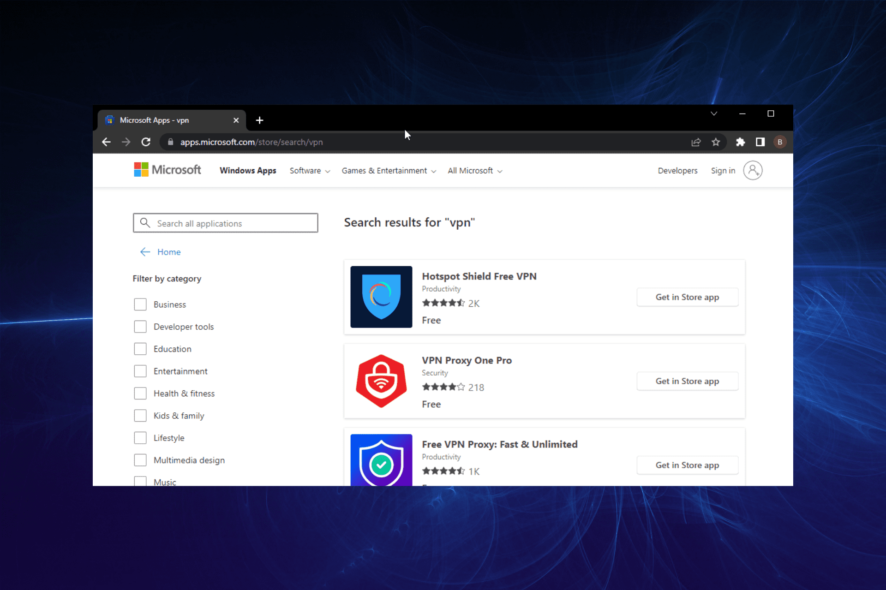Screen dimensions: 886x590
Task: Open the VPN Proxy One Pro app icon
Action: [x=381, y=381]
